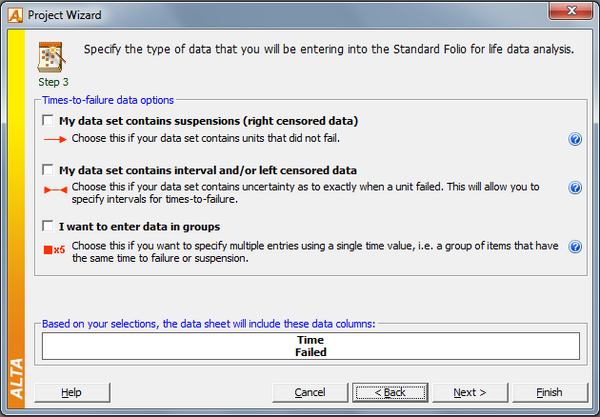
Task: Click the red suspension arrow icon
Action: [55, 139]
